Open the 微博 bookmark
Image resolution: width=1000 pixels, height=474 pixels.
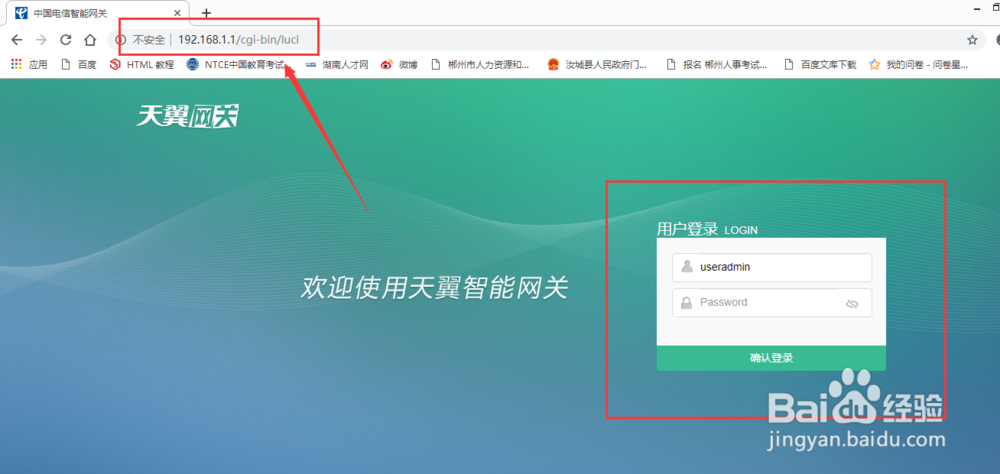399,64
